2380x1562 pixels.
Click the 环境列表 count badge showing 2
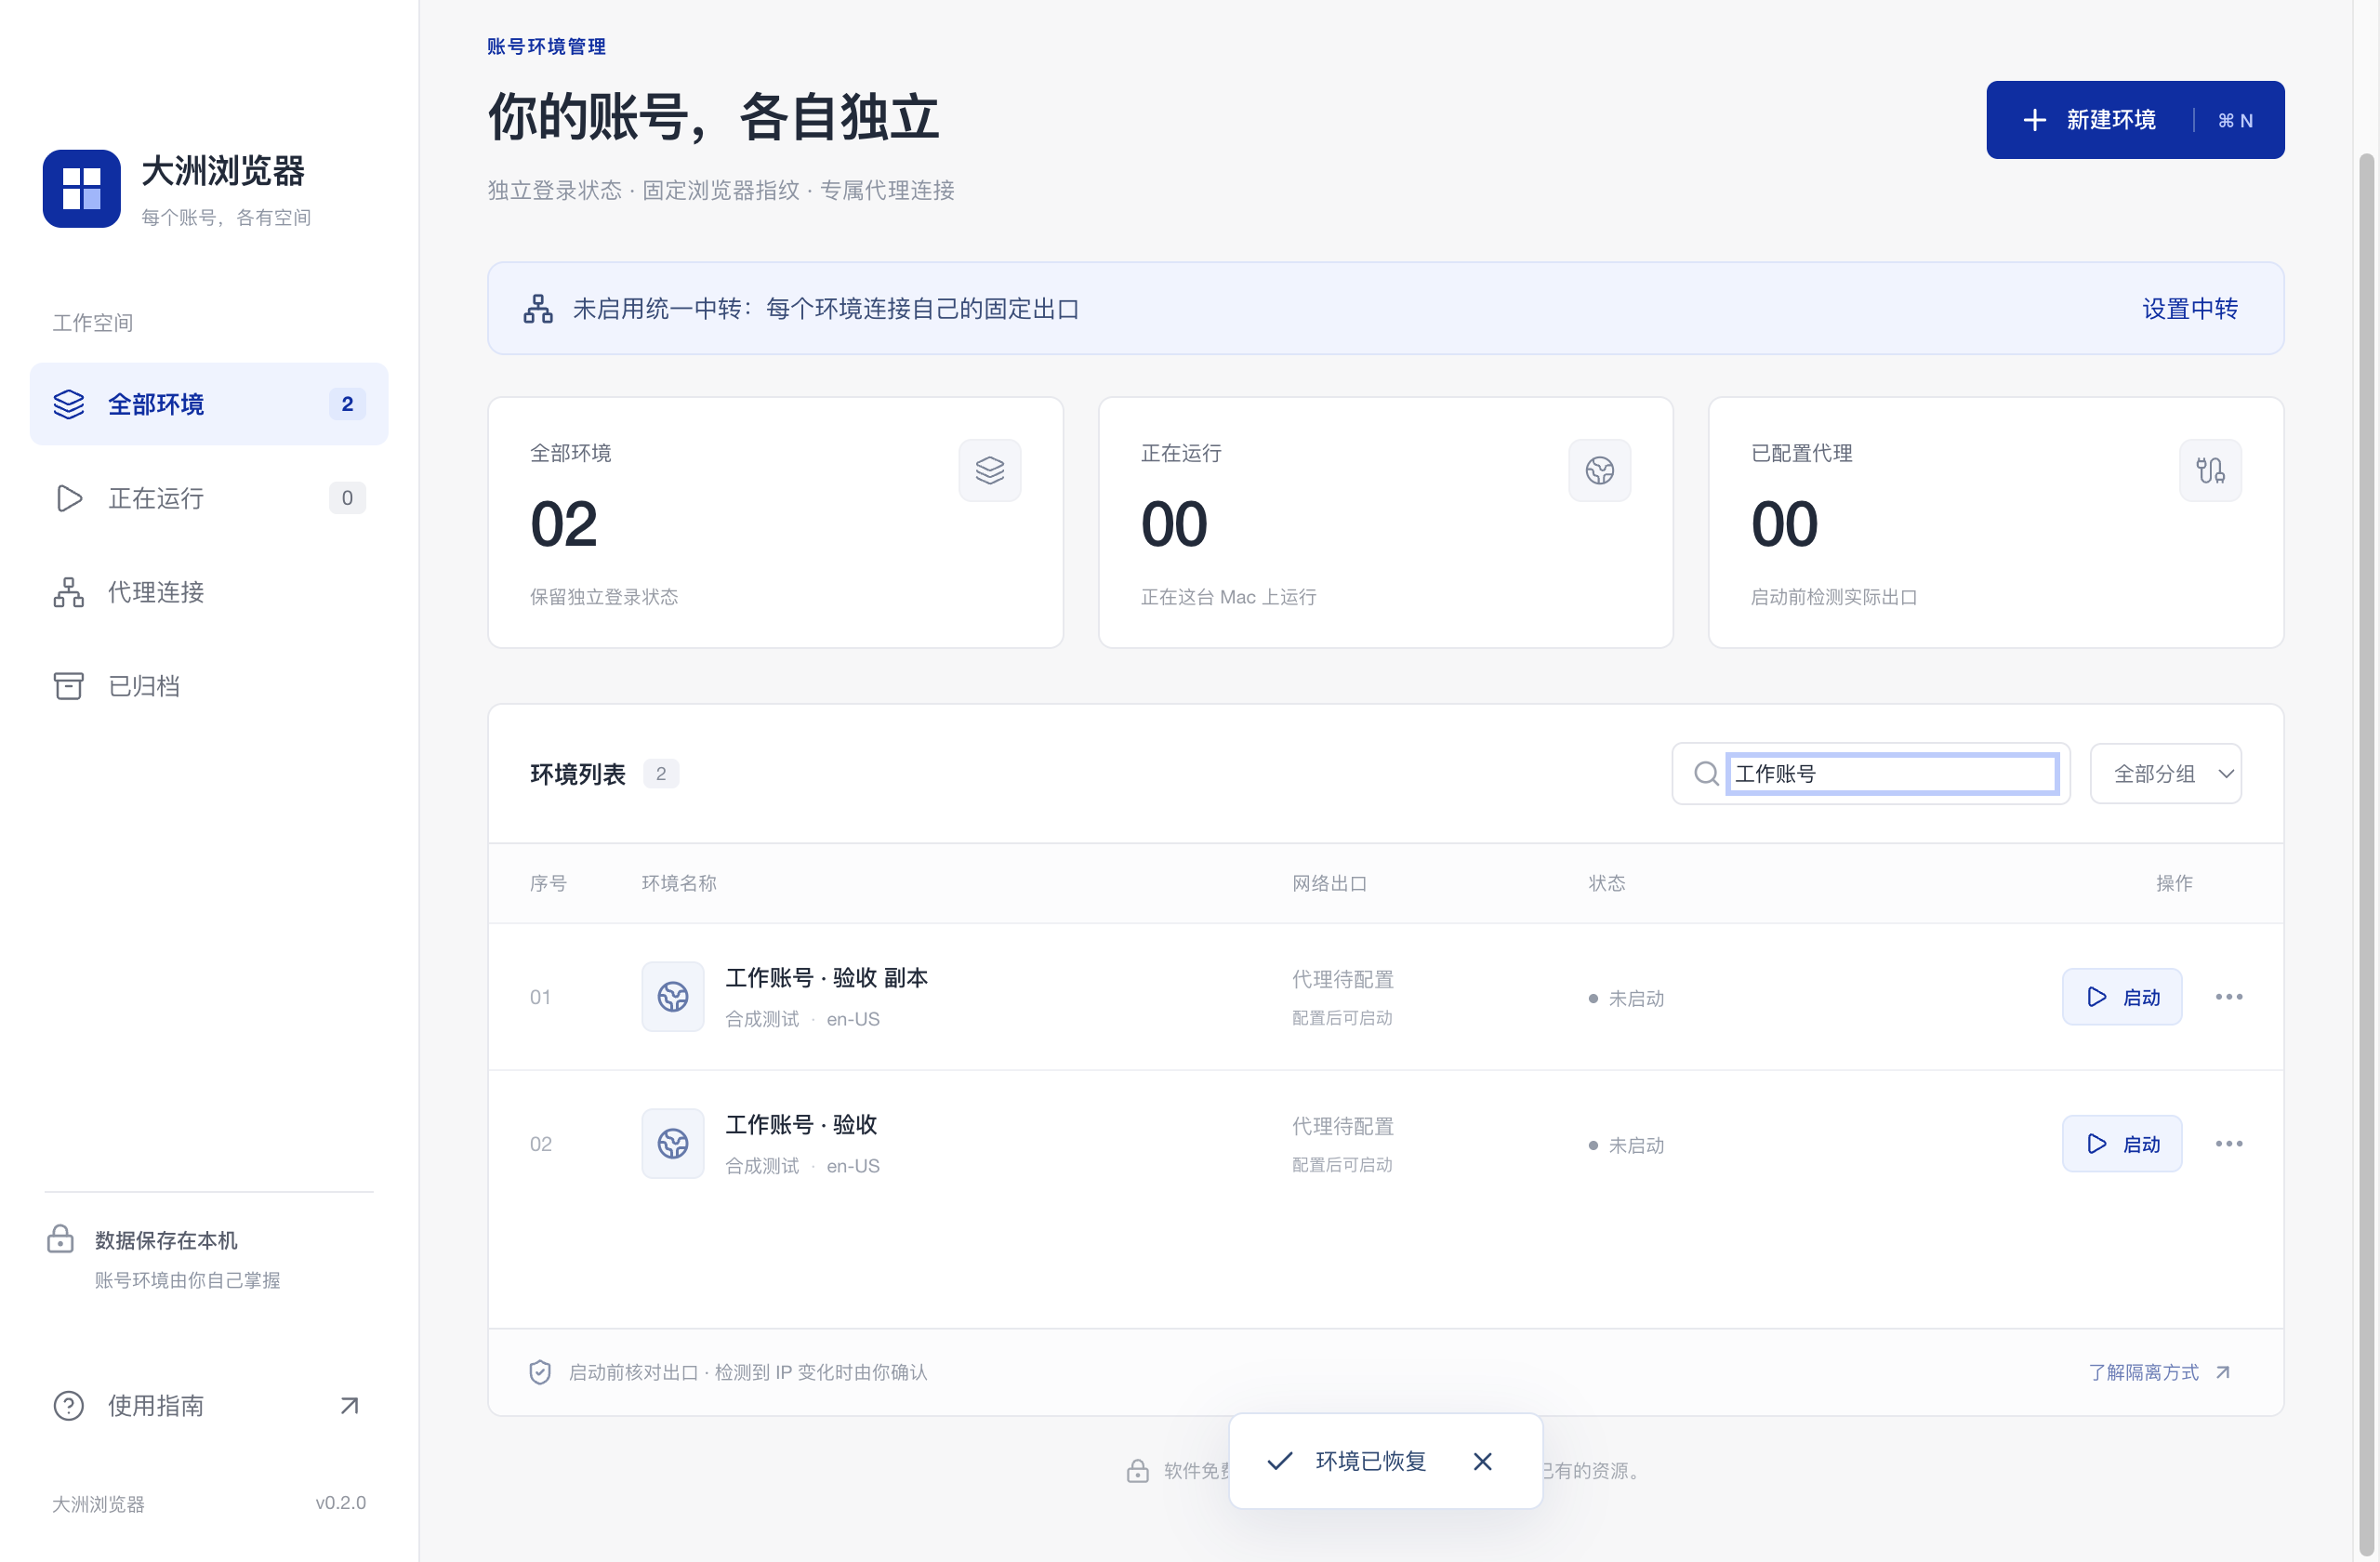click(x=660, y=774)
